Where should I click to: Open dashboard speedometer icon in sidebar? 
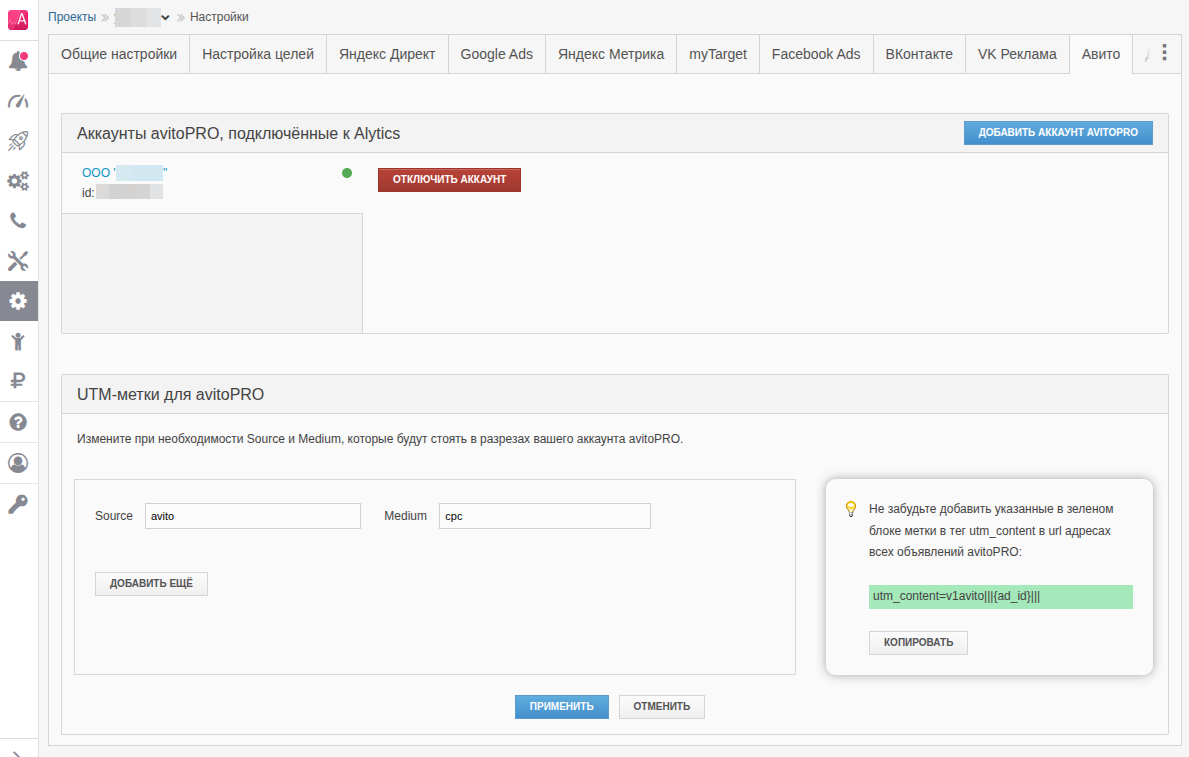tap(18, 101)
